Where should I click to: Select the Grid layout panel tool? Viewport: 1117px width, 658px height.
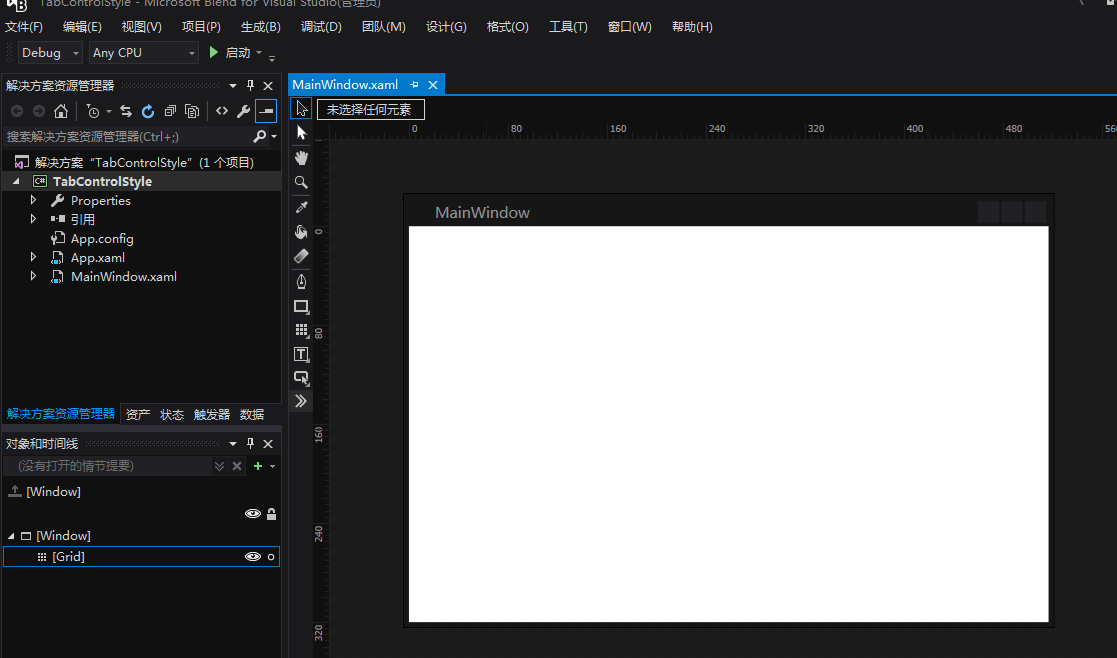[301, 330]
